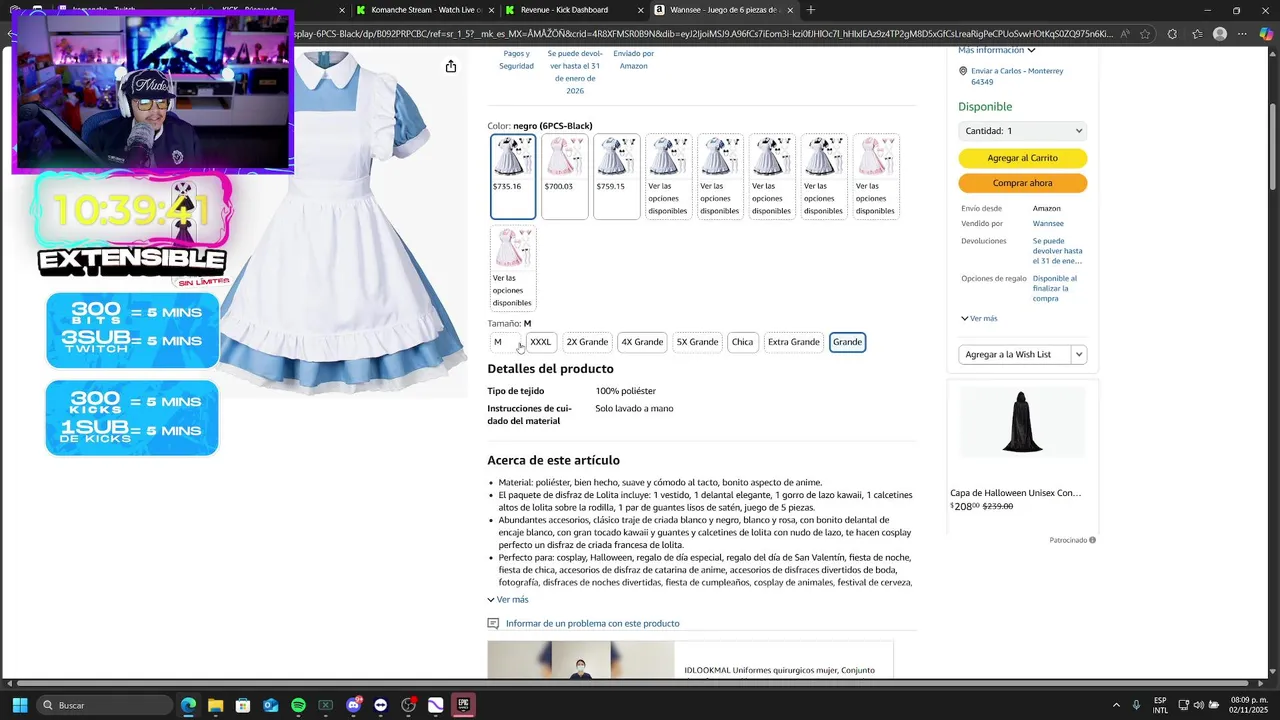
Task: Open Microsoft Store from the taskbar
Action: 243,705
